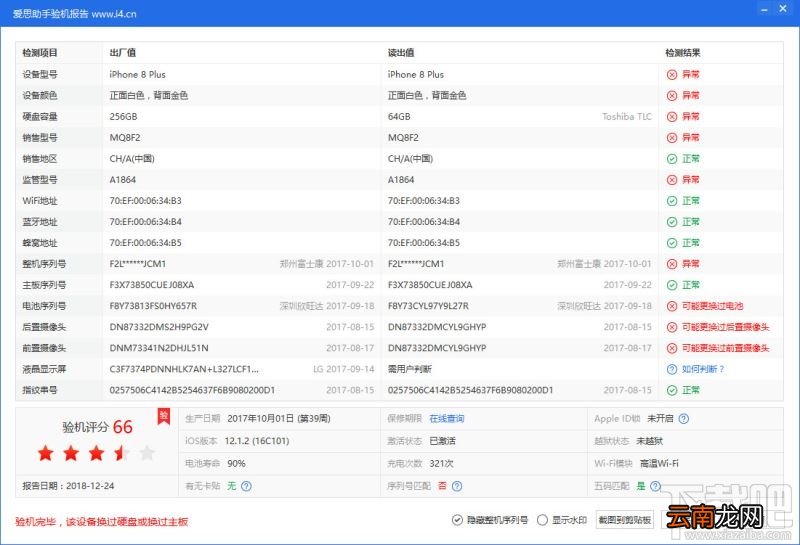
Task: Click the abnormal status icon for 设备颜色 row
Action: point(672,95)
